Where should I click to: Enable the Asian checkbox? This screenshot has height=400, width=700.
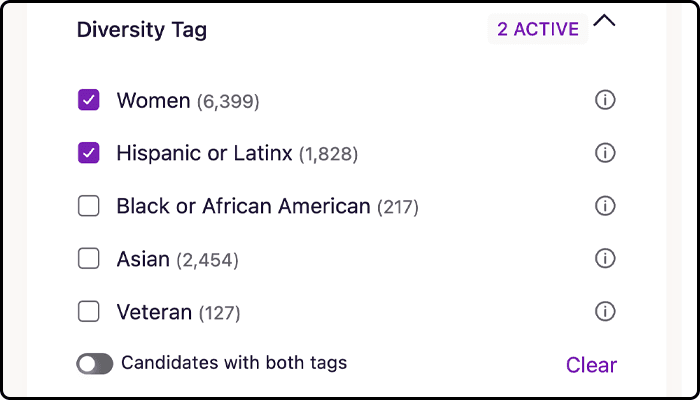(89, 259)
